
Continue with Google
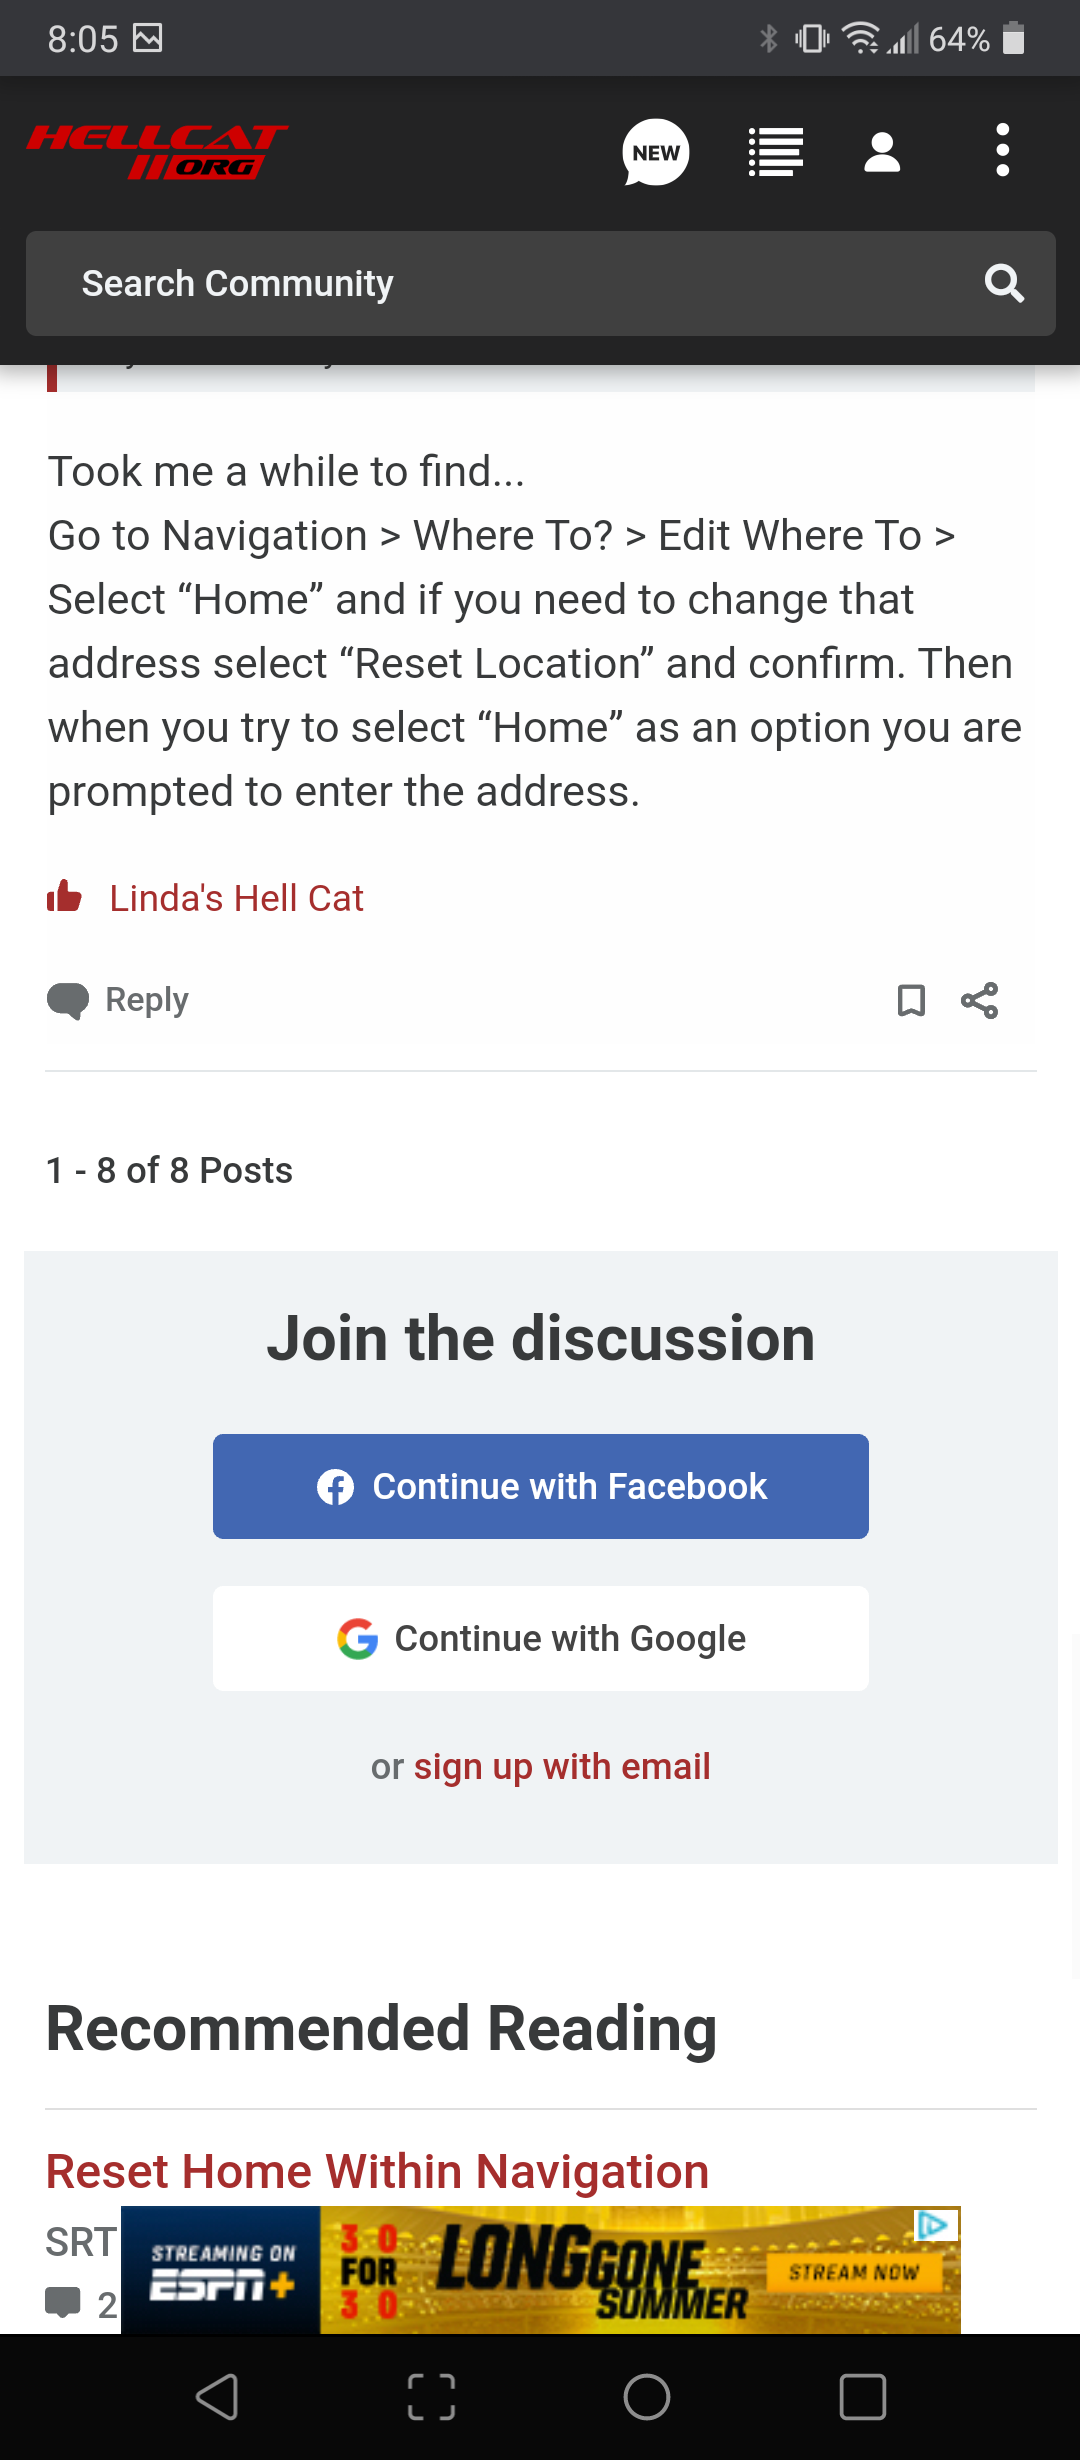point(540,1638)
